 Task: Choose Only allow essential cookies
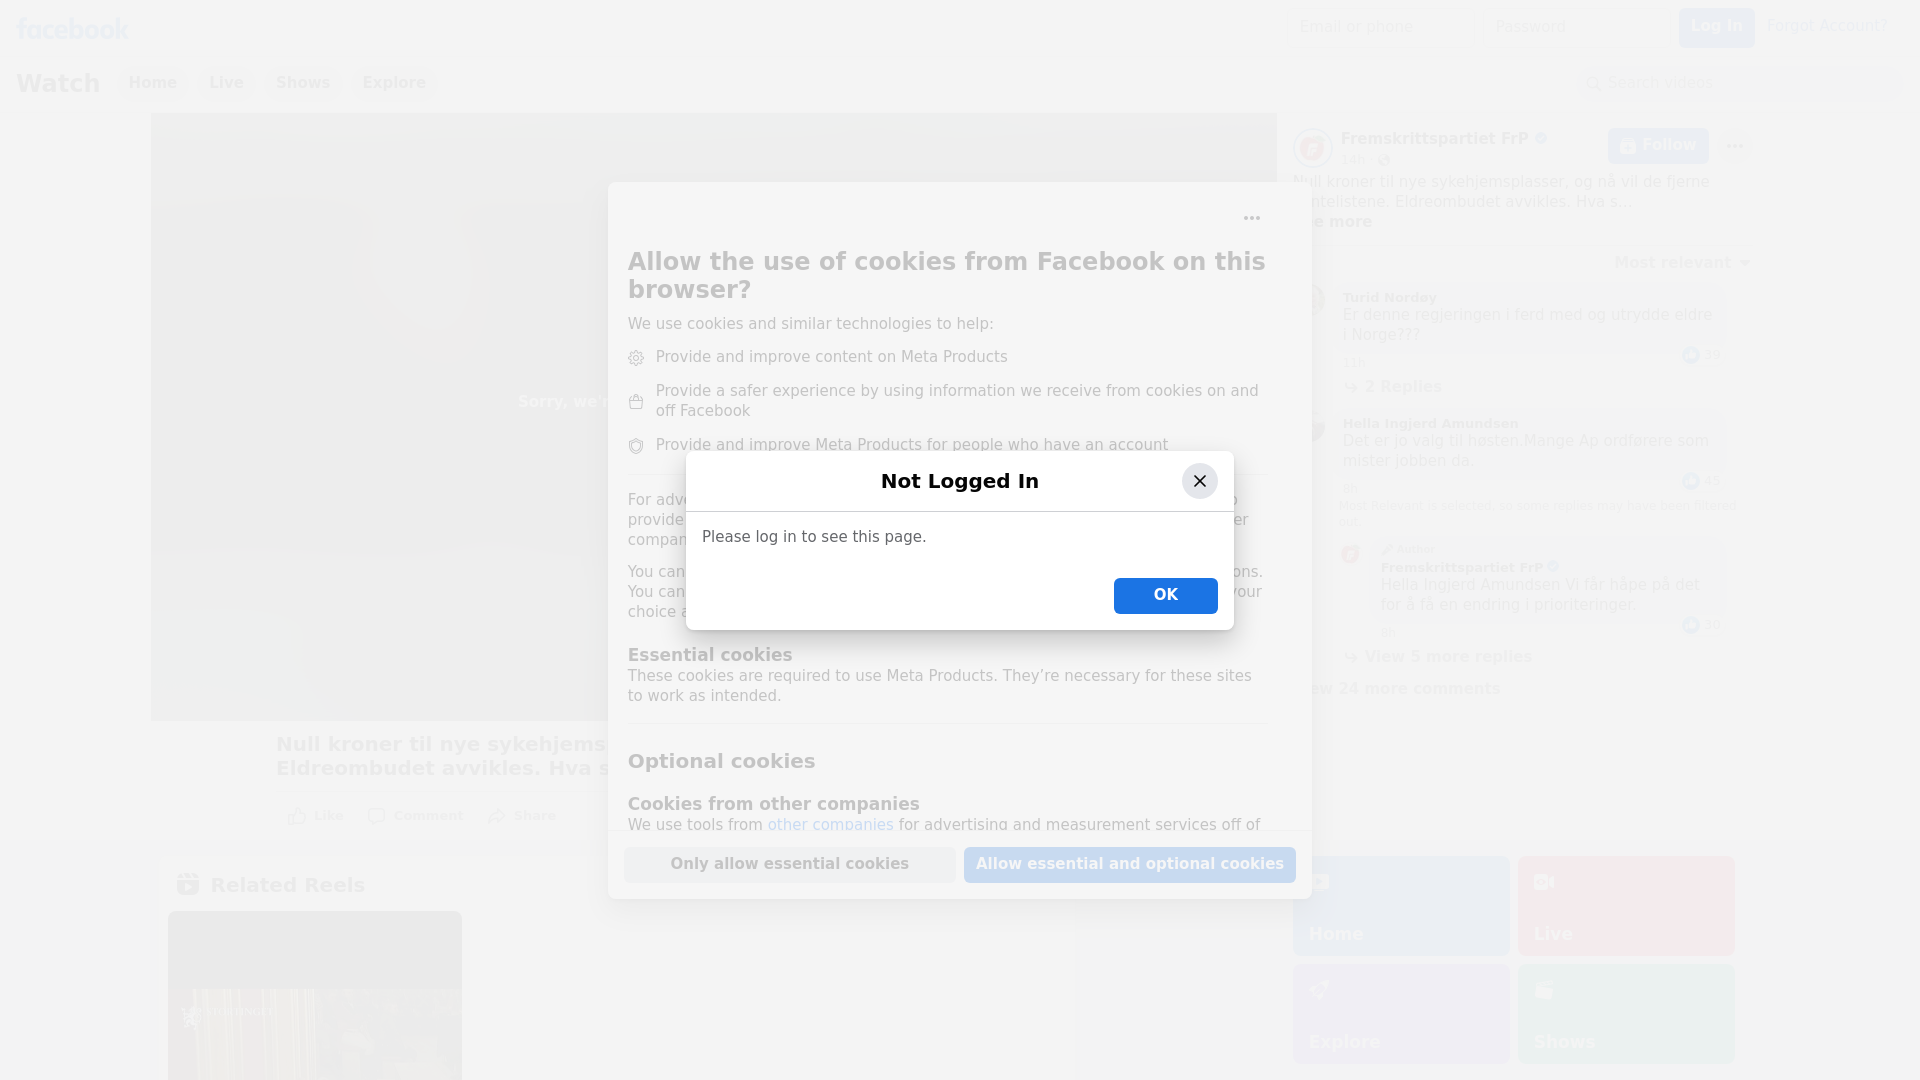pos(789,864)
